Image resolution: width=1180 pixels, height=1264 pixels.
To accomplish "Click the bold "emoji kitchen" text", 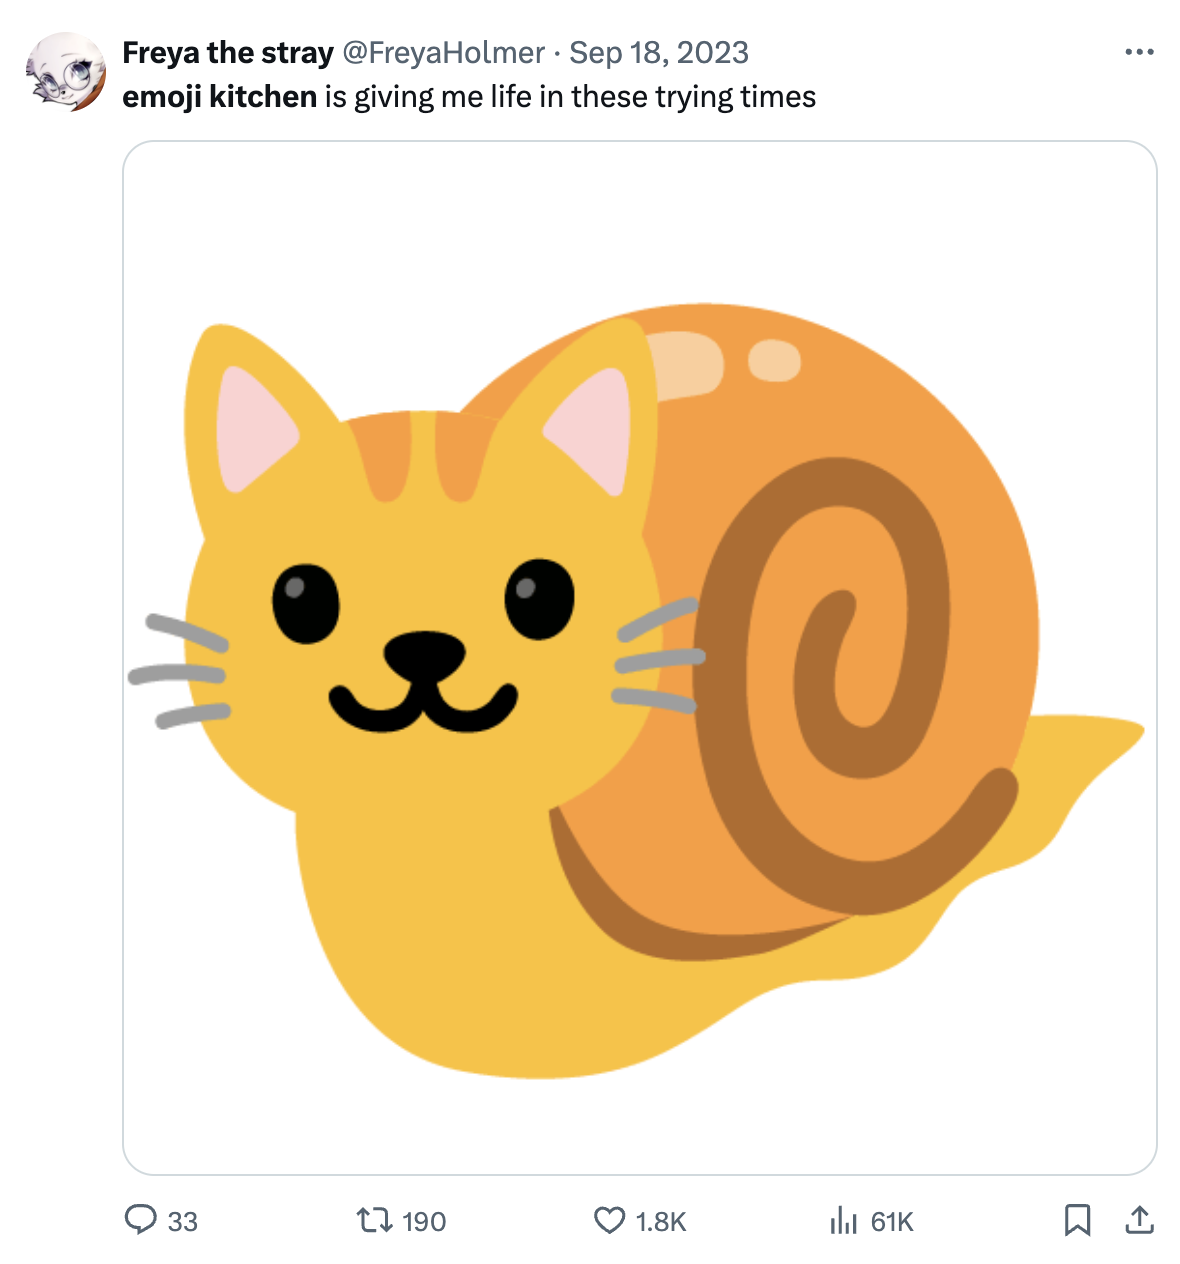I will [x=219, y=97].
